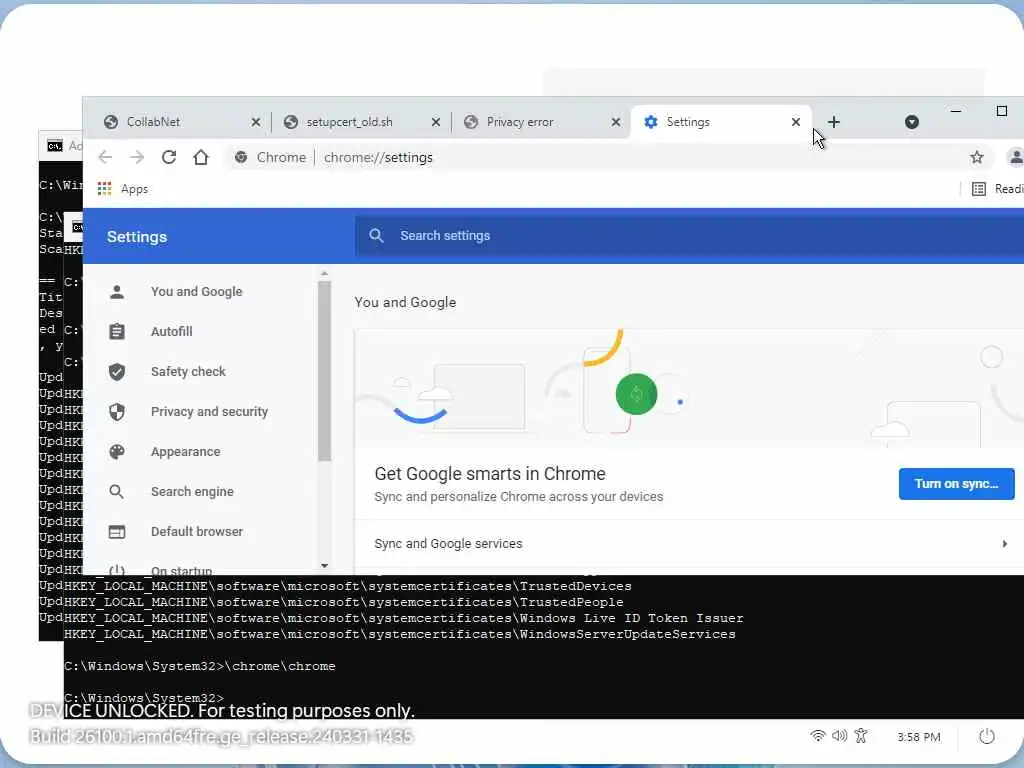The image size is (1024, 768).
Task: Click the volume speaker icon in tray
Action: (x=839, y=736)
